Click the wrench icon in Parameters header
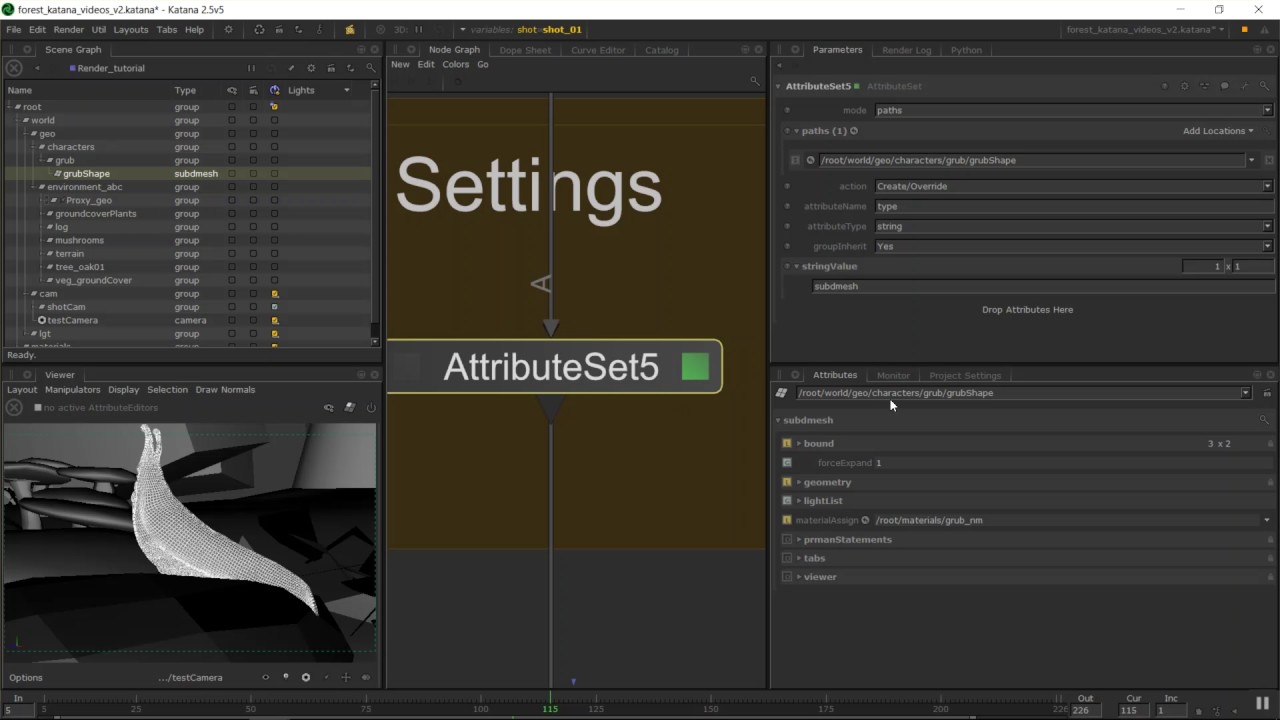This screenshot has height=720, width=1280. [1245, 86]
